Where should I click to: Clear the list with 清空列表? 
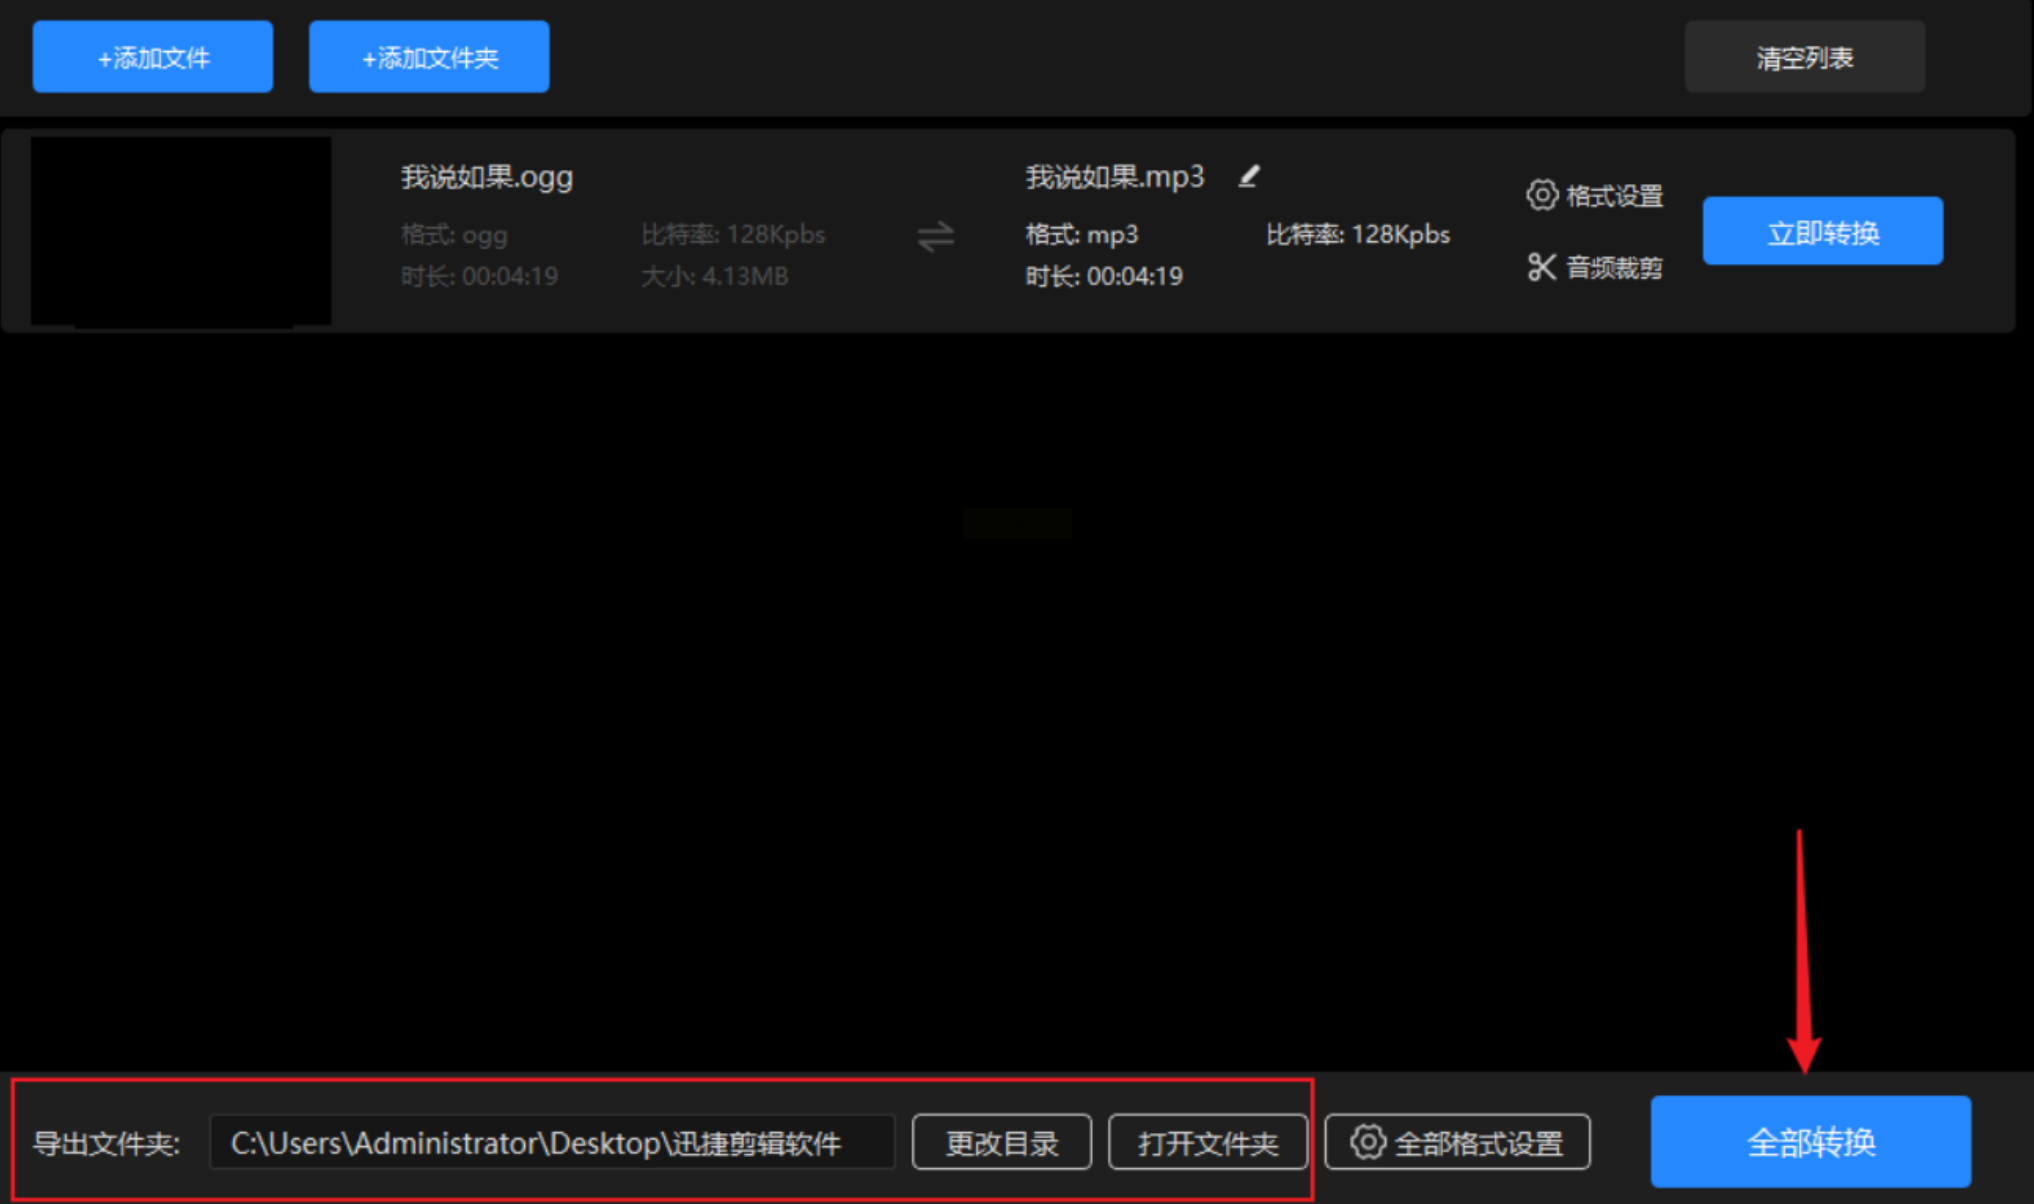click(x=1804, y=58)
